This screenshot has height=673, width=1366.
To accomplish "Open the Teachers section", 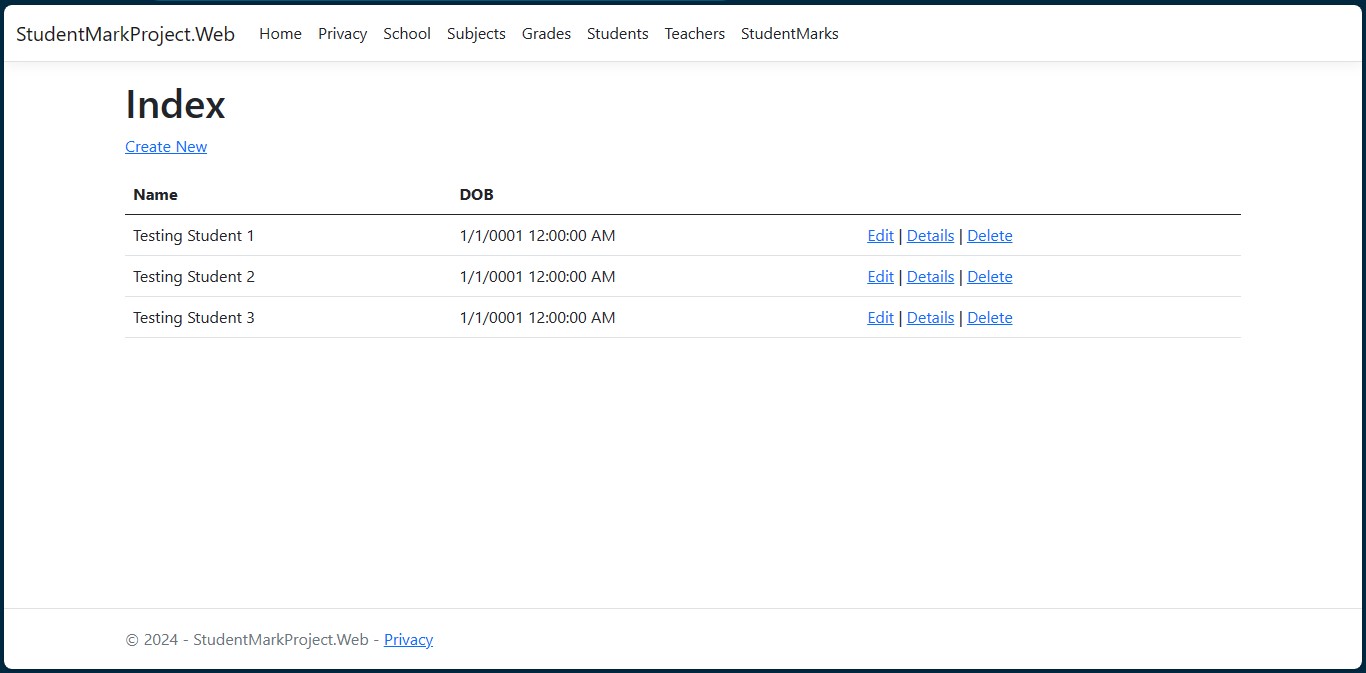I will [694, 33].
